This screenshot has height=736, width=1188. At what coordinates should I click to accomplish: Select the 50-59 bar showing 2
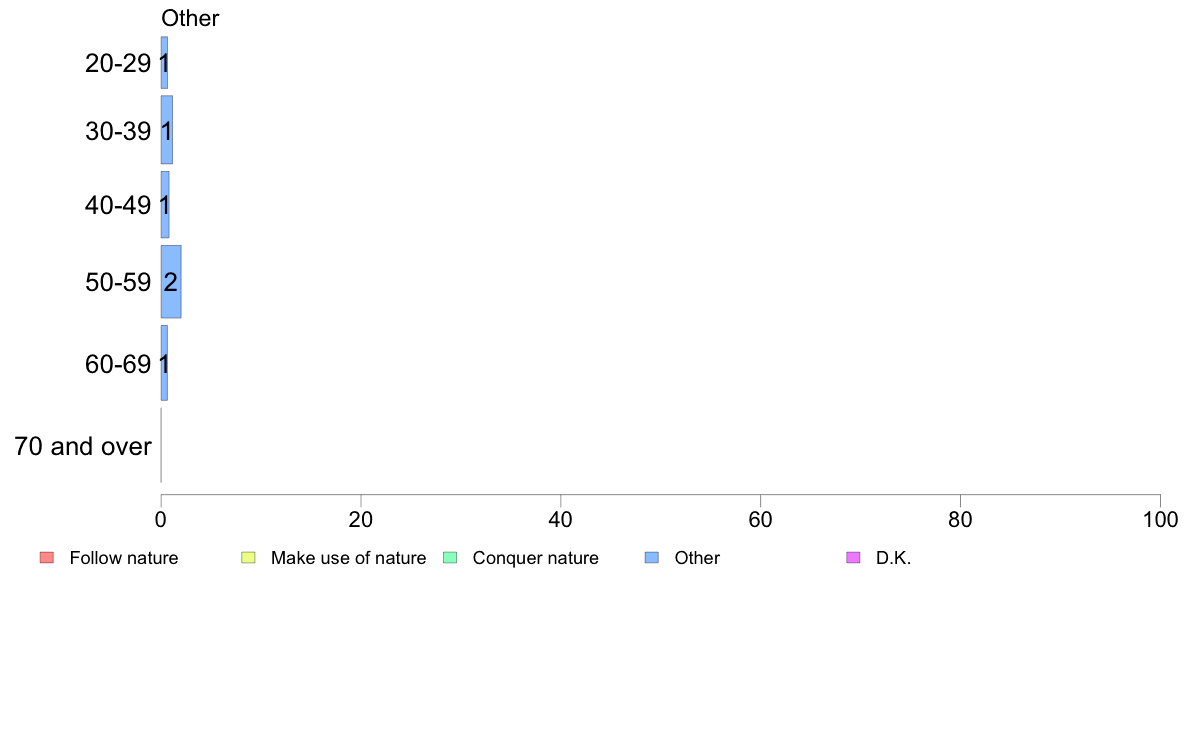tap(171, 282)
